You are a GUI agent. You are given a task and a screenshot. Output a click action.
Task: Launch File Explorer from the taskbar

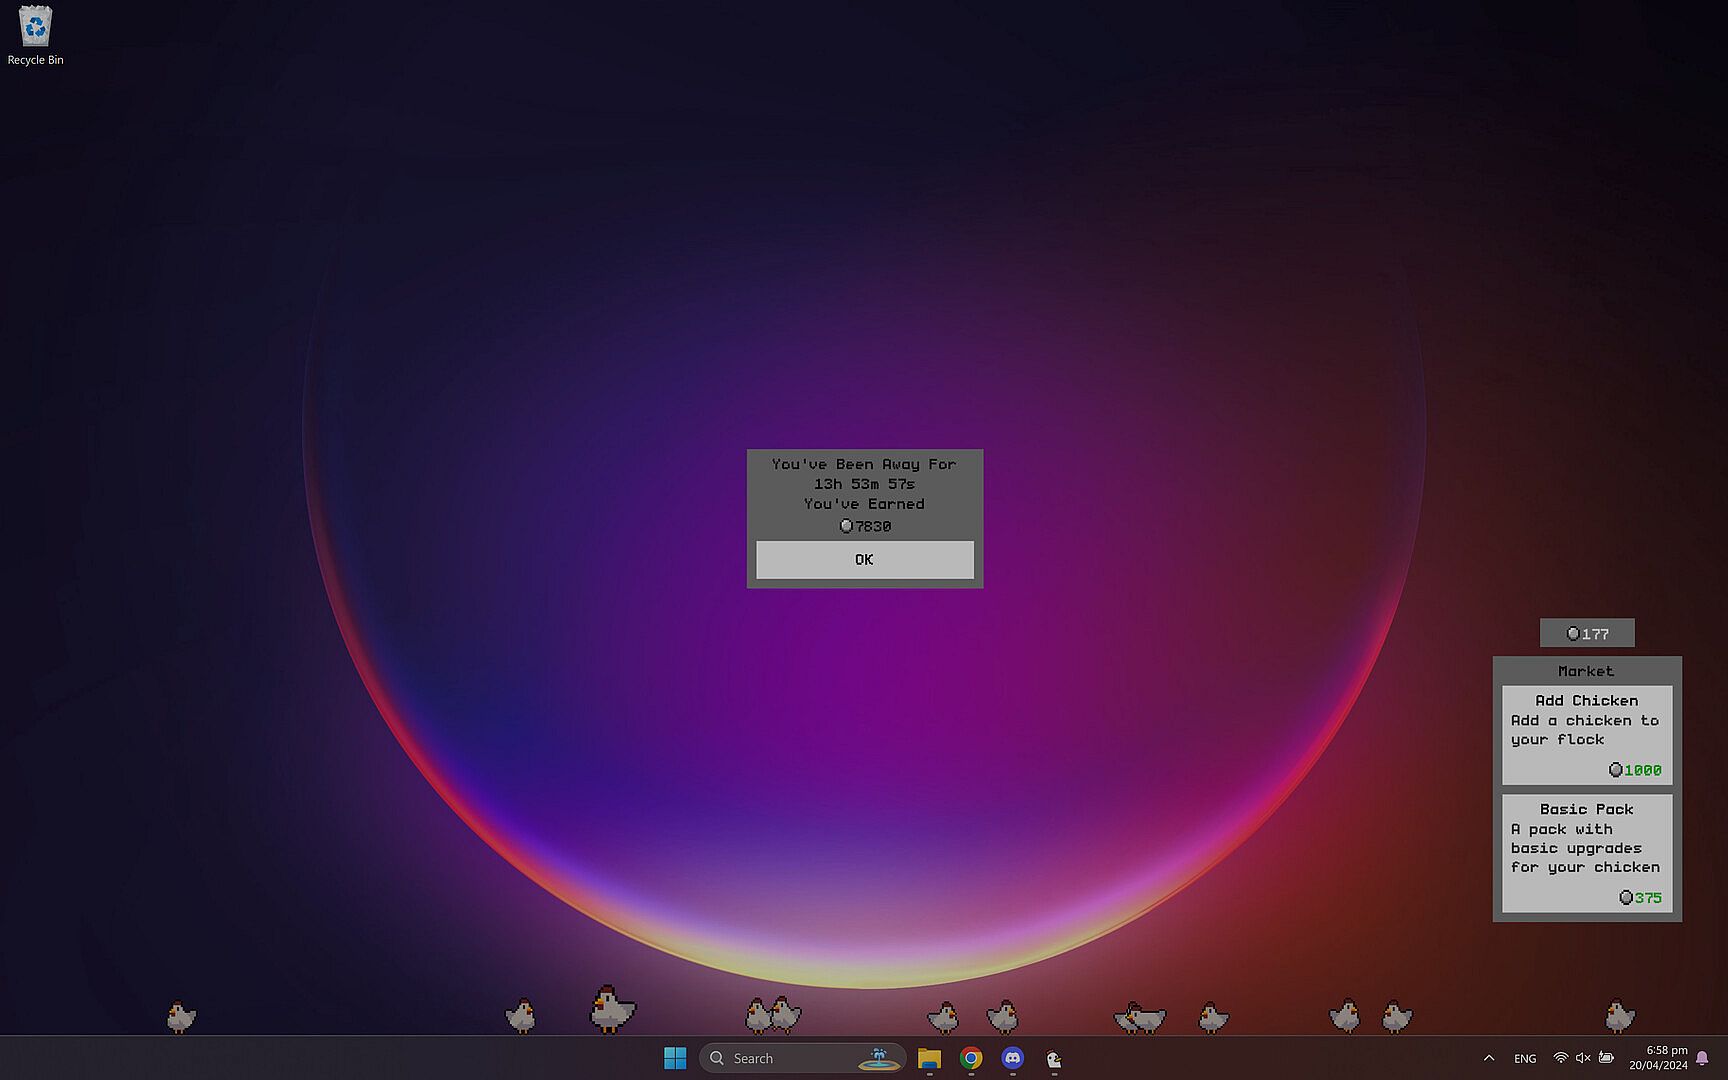coord(929,1058)
